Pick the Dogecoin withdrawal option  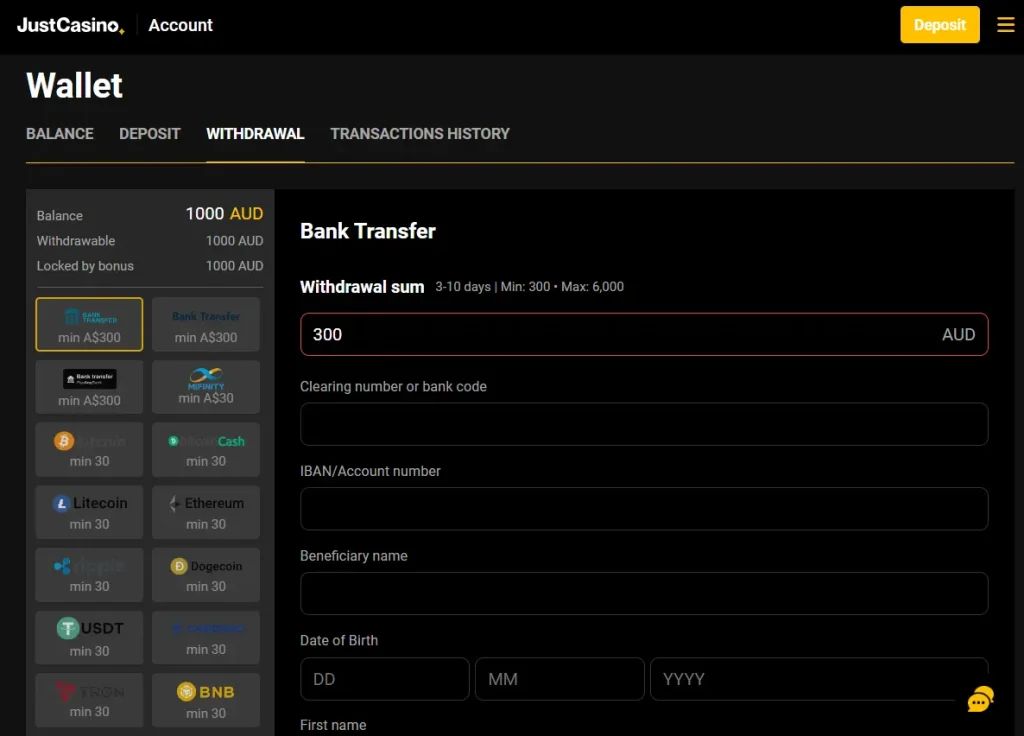tap(206, 575)
